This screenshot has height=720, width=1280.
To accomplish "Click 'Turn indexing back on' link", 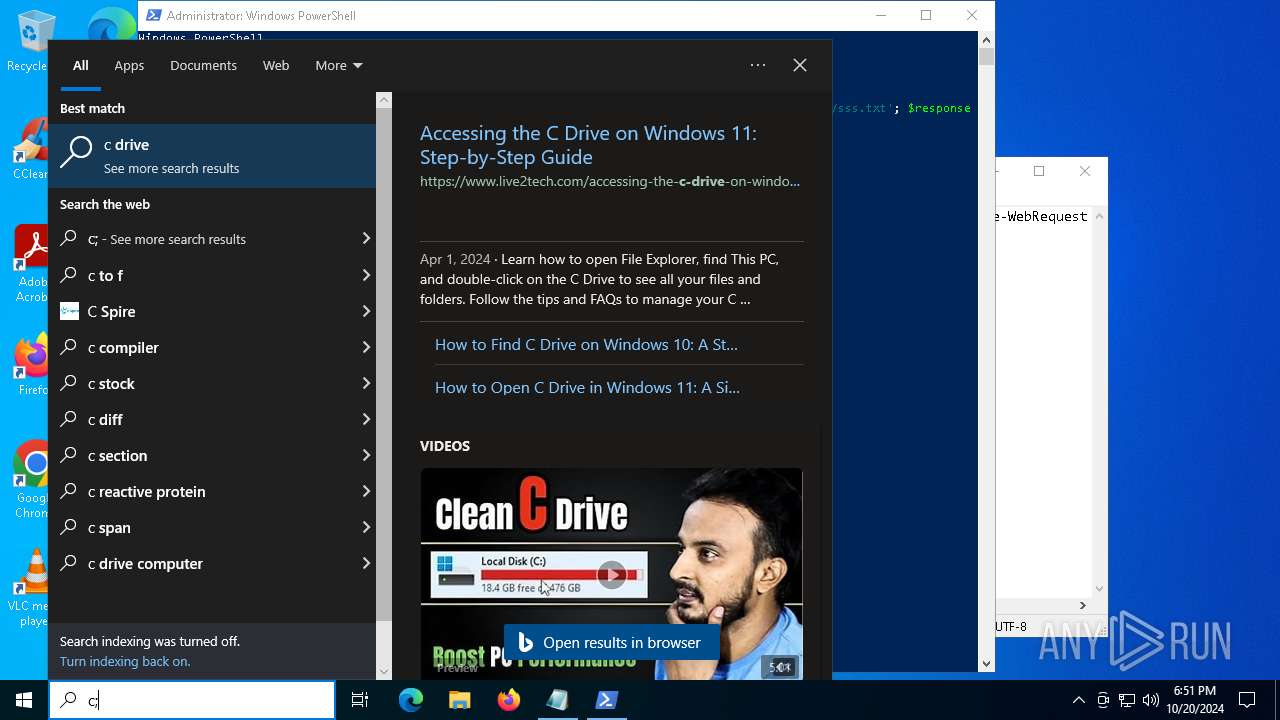I will pyautogui.click(x=125, y=661).
